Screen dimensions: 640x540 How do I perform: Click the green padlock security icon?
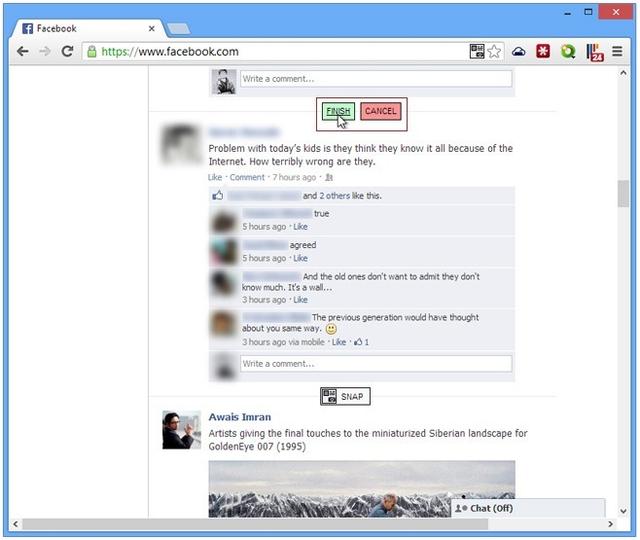pos(92,51)
